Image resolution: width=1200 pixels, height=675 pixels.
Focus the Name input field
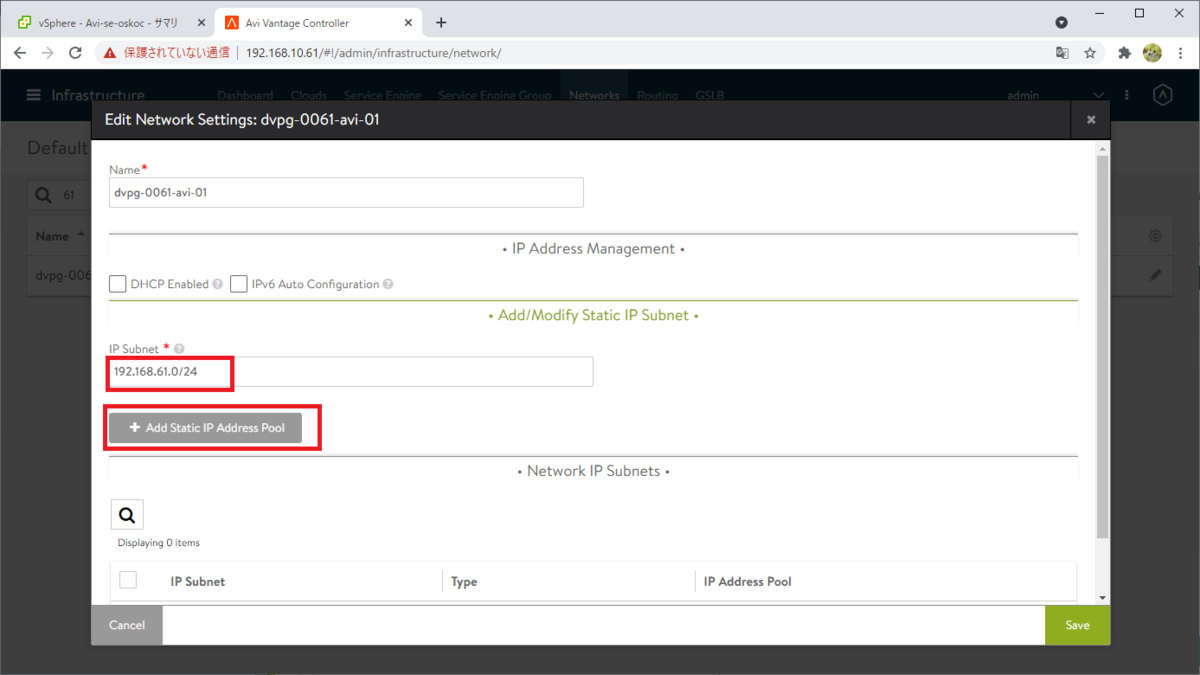click(x=346, y=192)
